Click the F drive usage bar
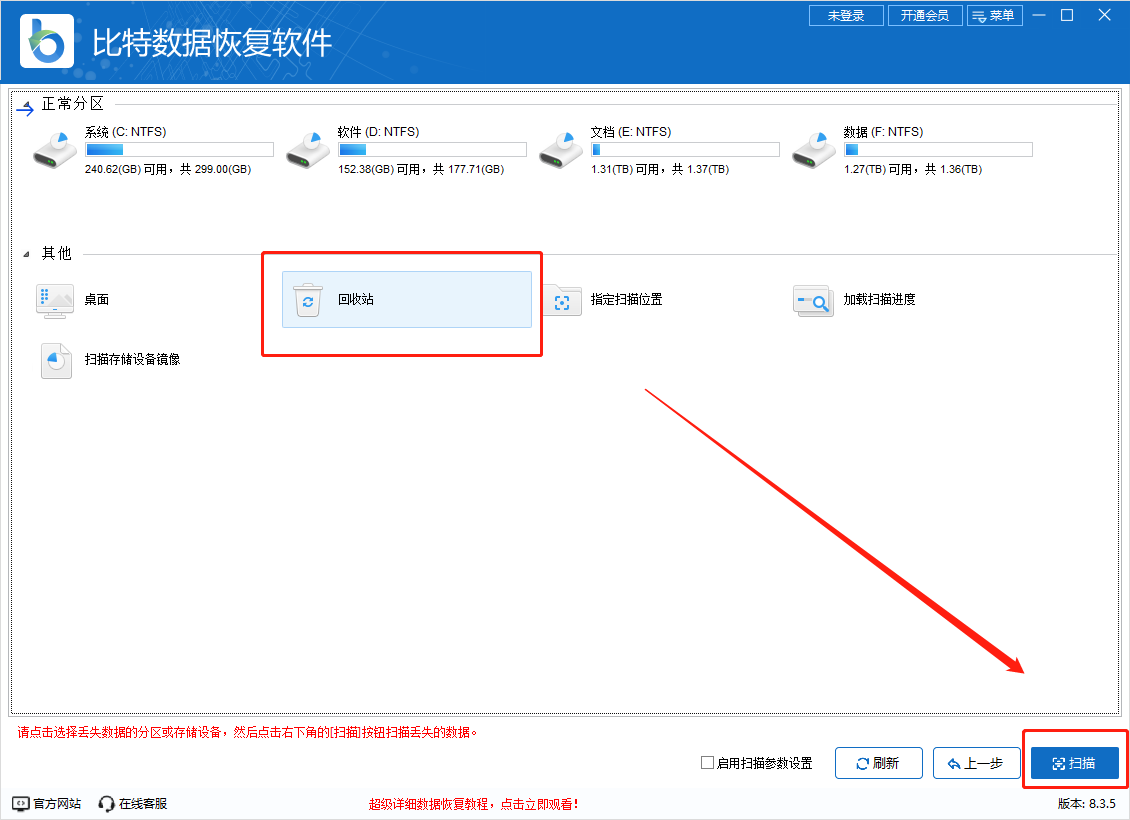This screenshot has width=1130, height=820. [938, 150]
